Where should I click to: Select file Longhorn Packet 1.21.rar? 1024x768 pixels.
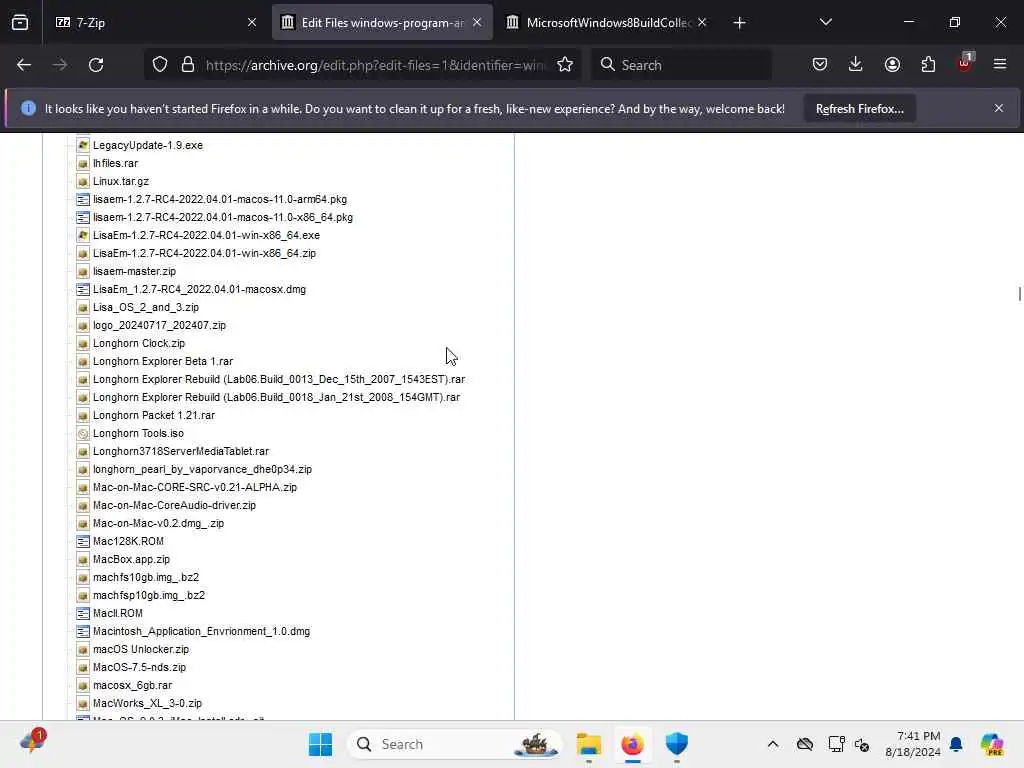point(154,415)
